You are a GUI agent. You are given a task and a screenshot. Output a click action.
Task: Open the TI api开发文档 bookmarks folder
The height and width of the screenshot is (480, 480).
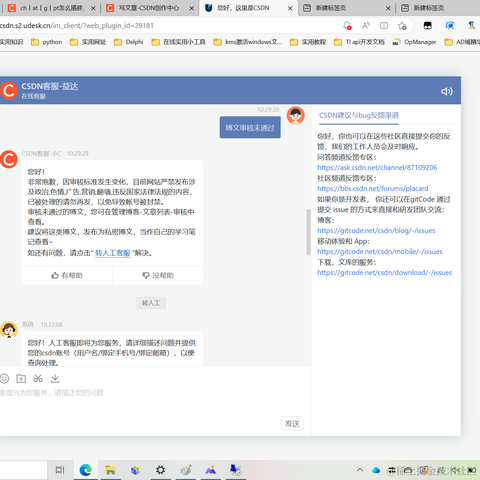click(359, 42)
